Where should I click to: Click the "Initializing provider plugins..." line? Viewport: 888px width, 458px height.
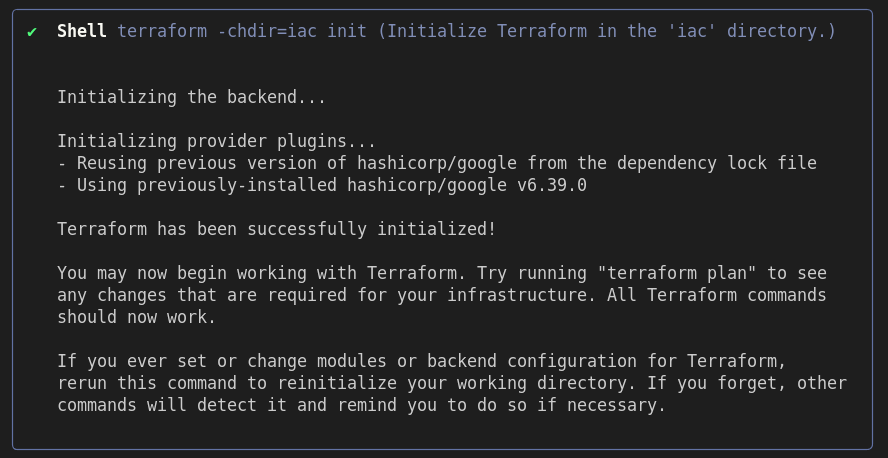(x=216, y=141)
